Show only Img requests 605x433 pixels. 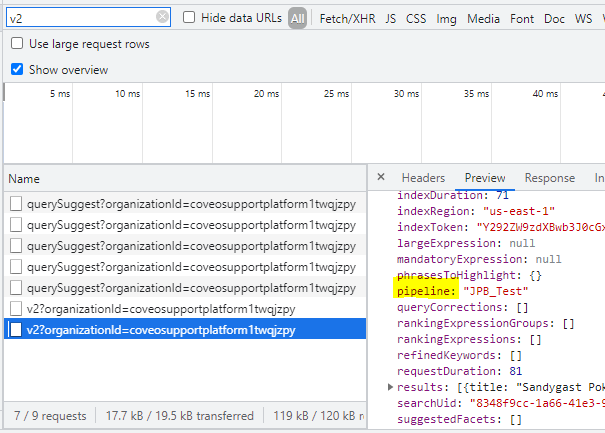tap(446, 18)
